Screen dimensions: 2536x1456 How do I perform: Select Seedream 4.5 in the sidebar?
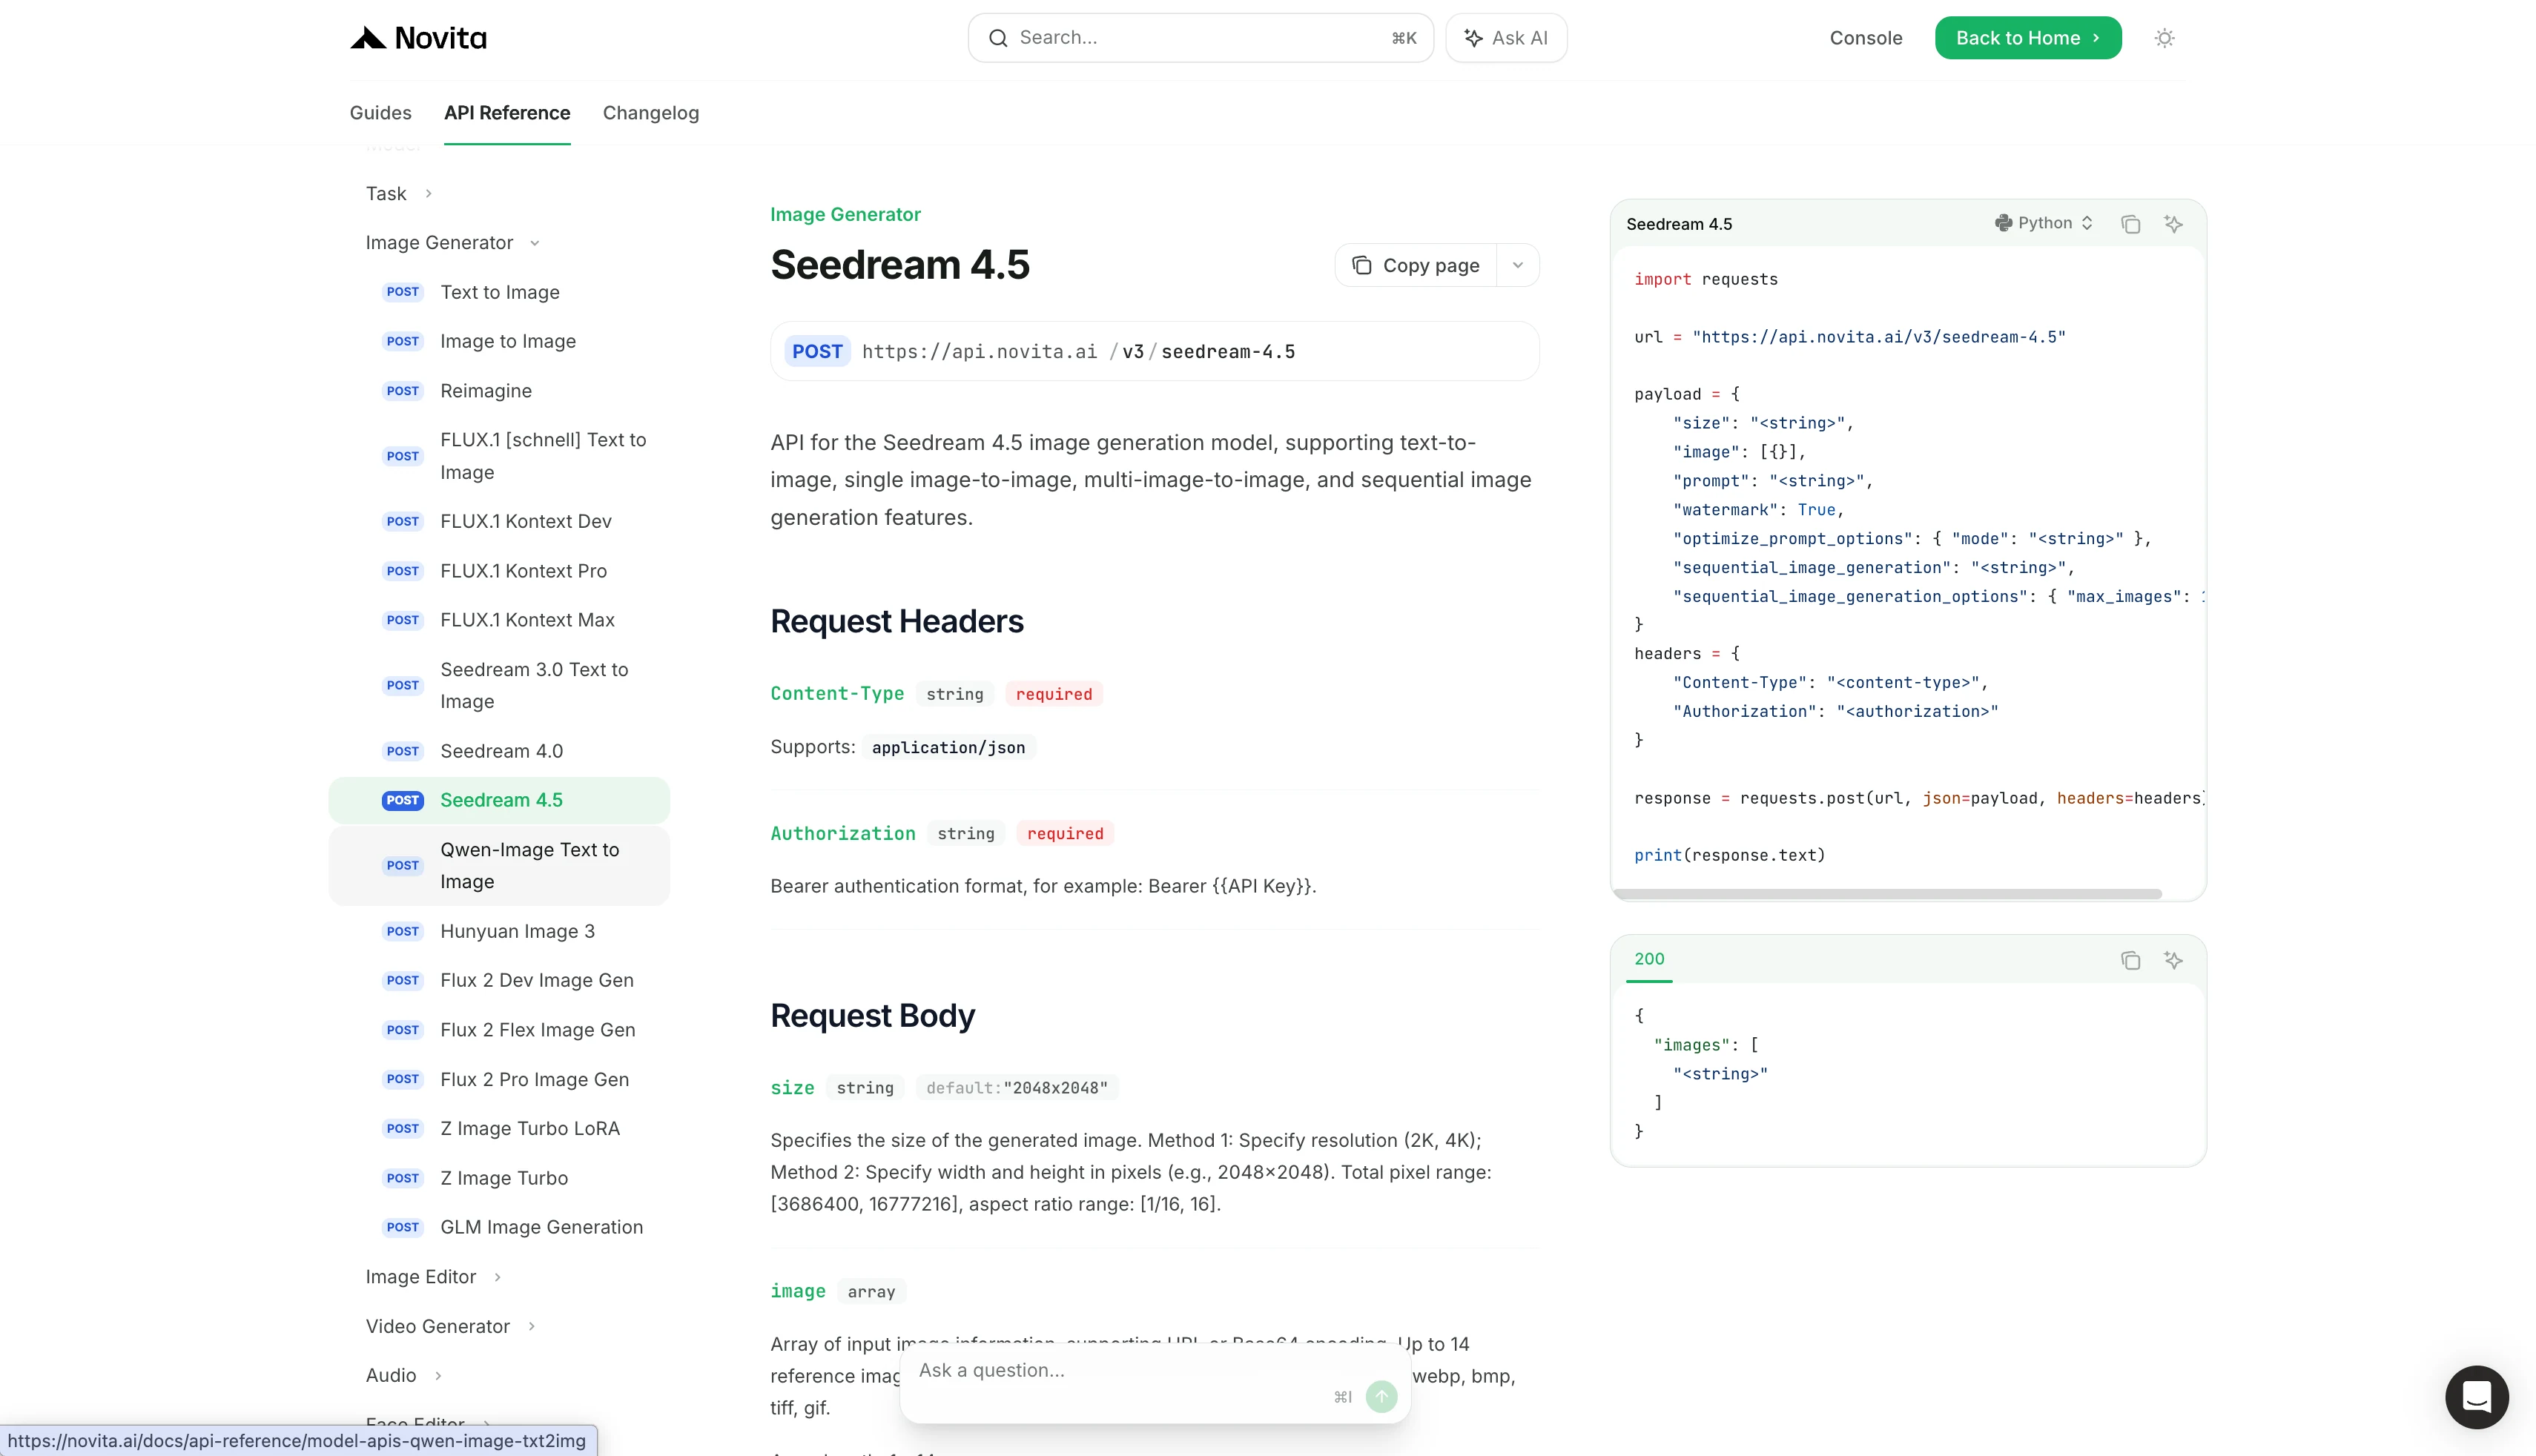coord(499,800)
